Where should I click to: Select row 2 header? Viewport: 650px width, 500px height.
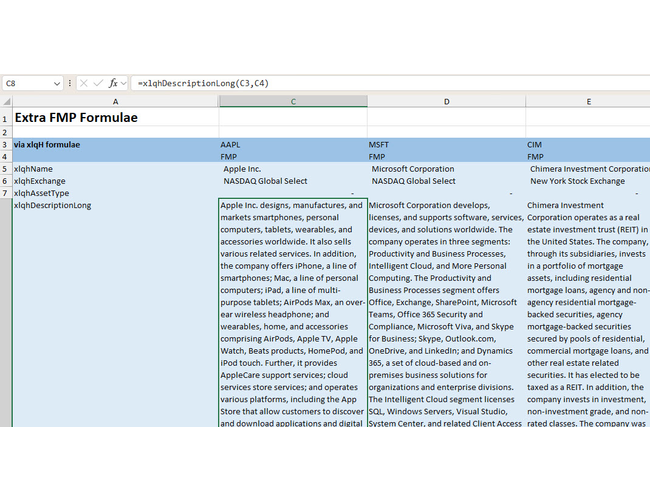tap(6, 132)
